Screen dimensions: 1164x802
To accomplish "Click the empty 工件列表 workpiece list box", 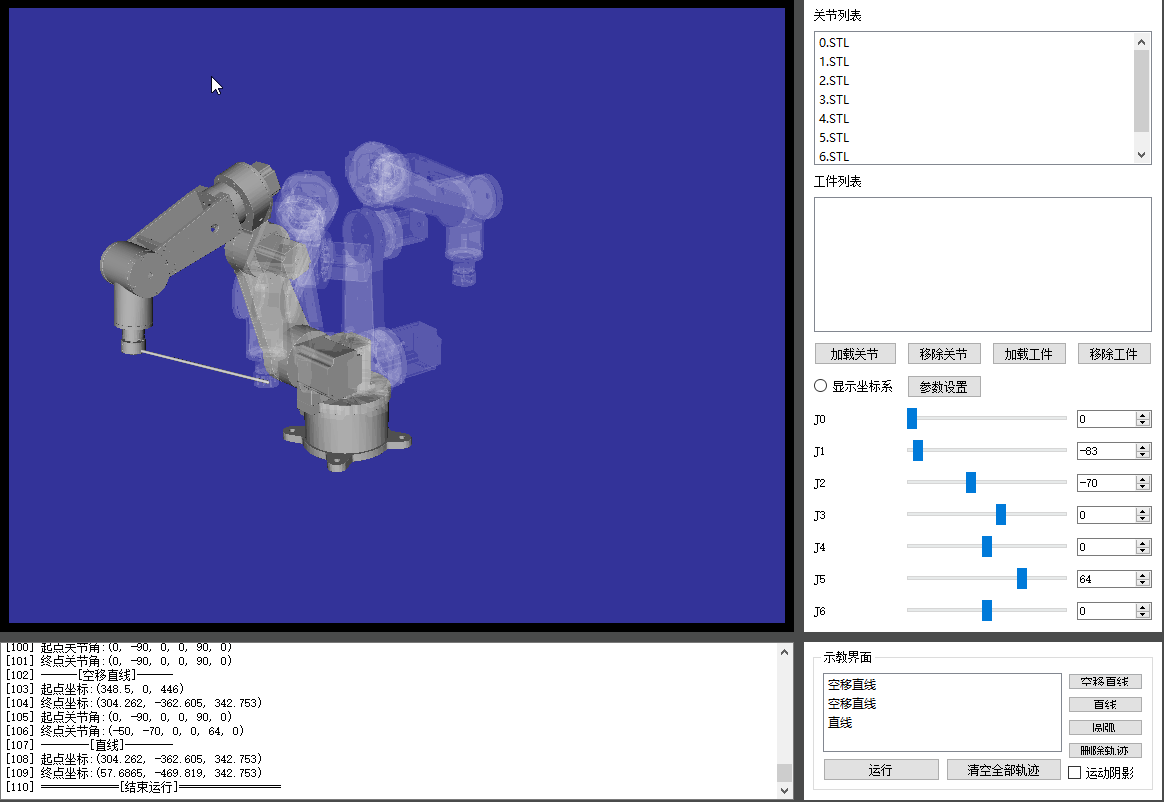I will (x=983, y=264).
